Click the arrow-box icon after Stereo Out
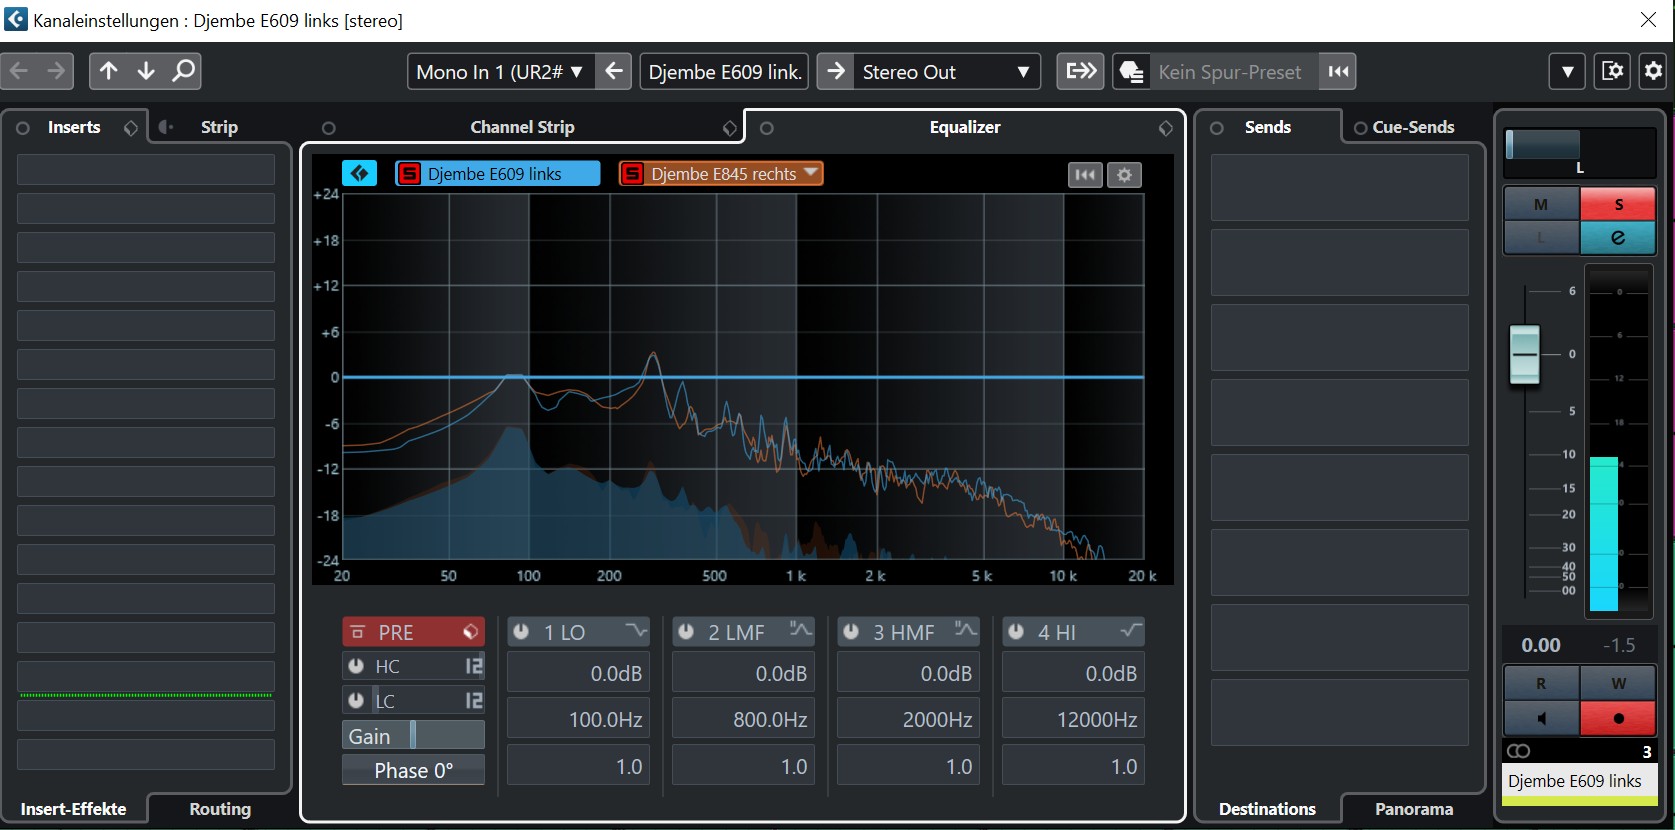 coord(1081,71)
